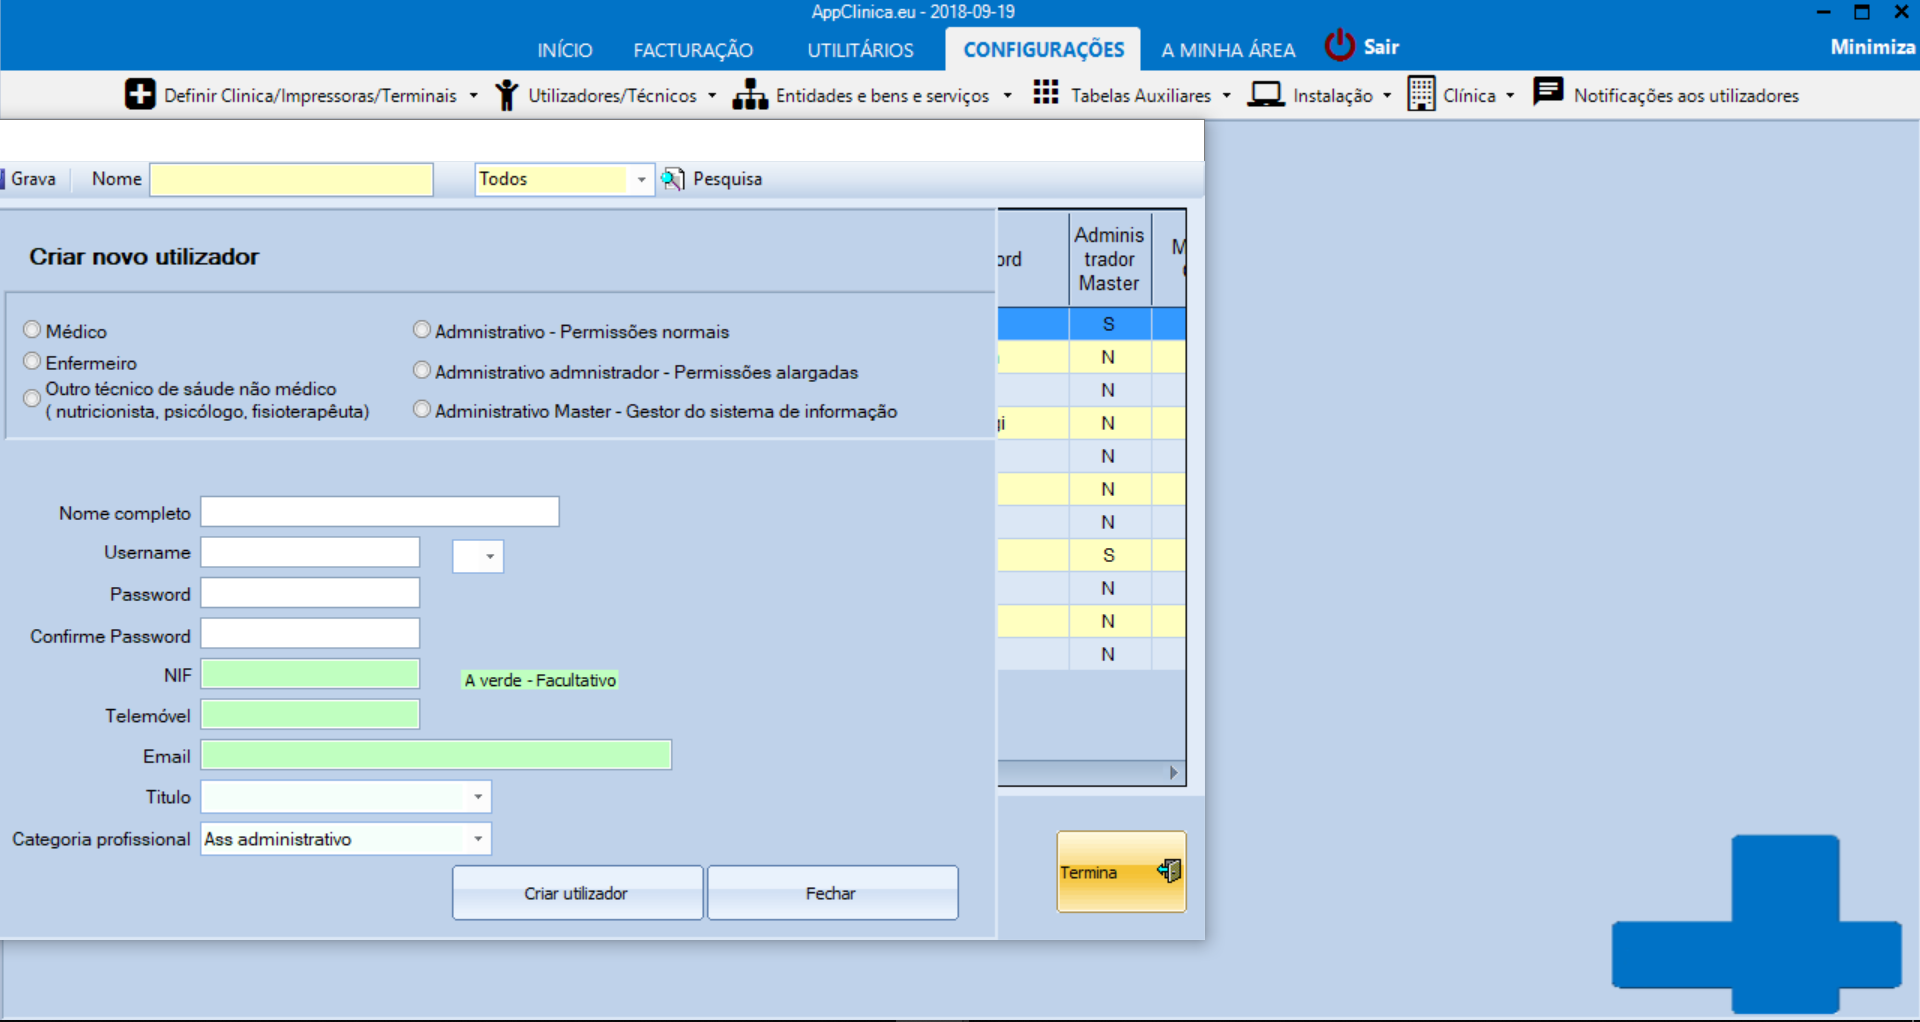Viewport: 1920px width, 1022px height.
Task: Click the Notificações message icon
Action: point(1548,92)
